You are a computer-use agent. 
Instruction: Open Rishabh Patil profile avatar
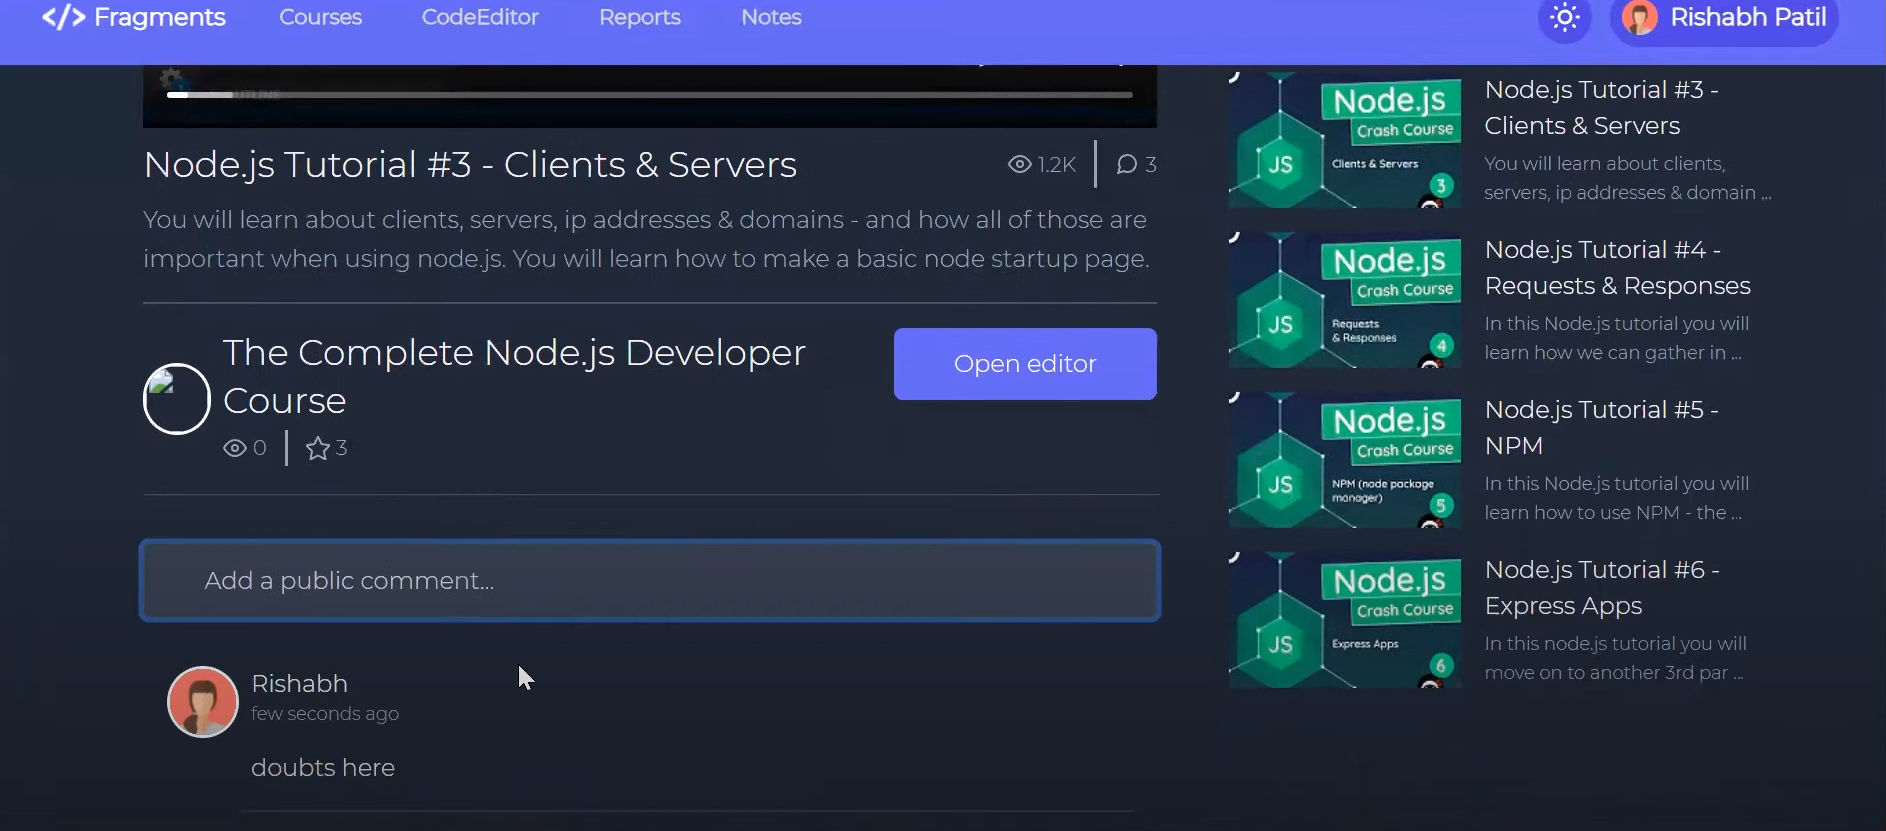(x=1640, y=18)
